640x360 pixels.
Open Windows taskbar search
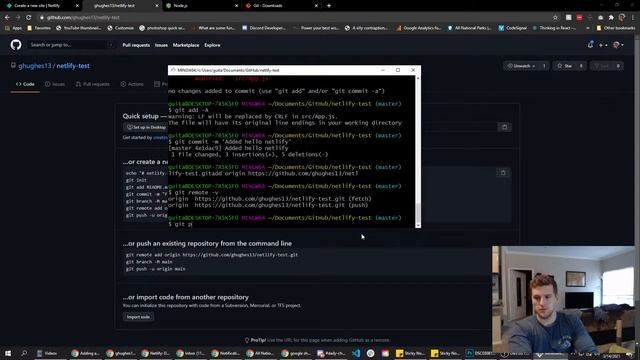click(x=24, y=353)
